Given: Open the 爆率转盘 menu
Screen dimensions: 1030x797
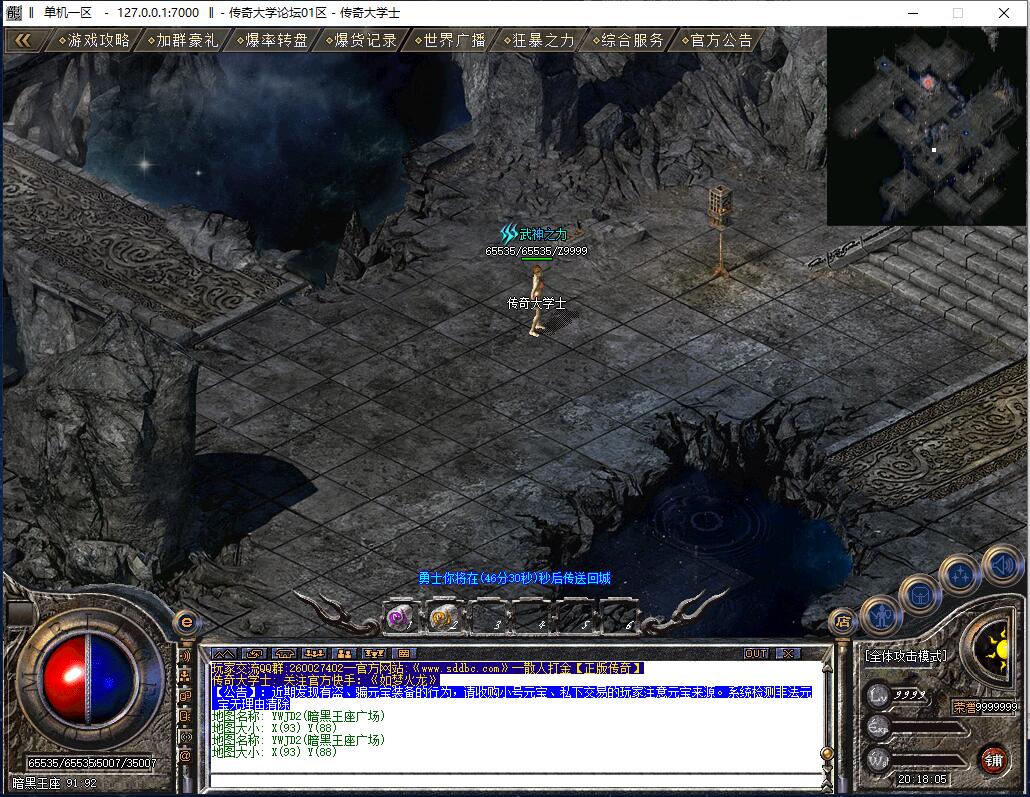Looking at the screenshot, I should (272, 41).
